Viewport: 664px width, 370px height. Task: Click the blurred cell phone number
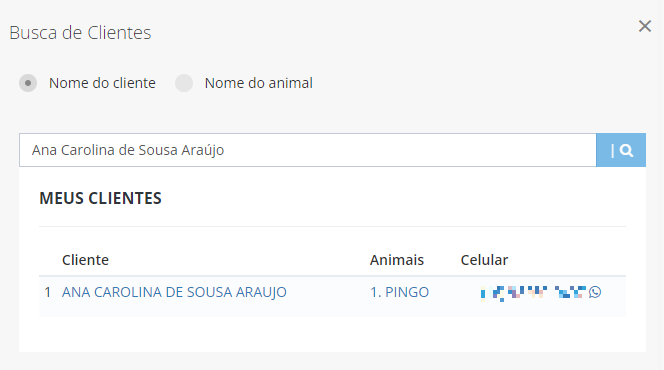[533, 292]
